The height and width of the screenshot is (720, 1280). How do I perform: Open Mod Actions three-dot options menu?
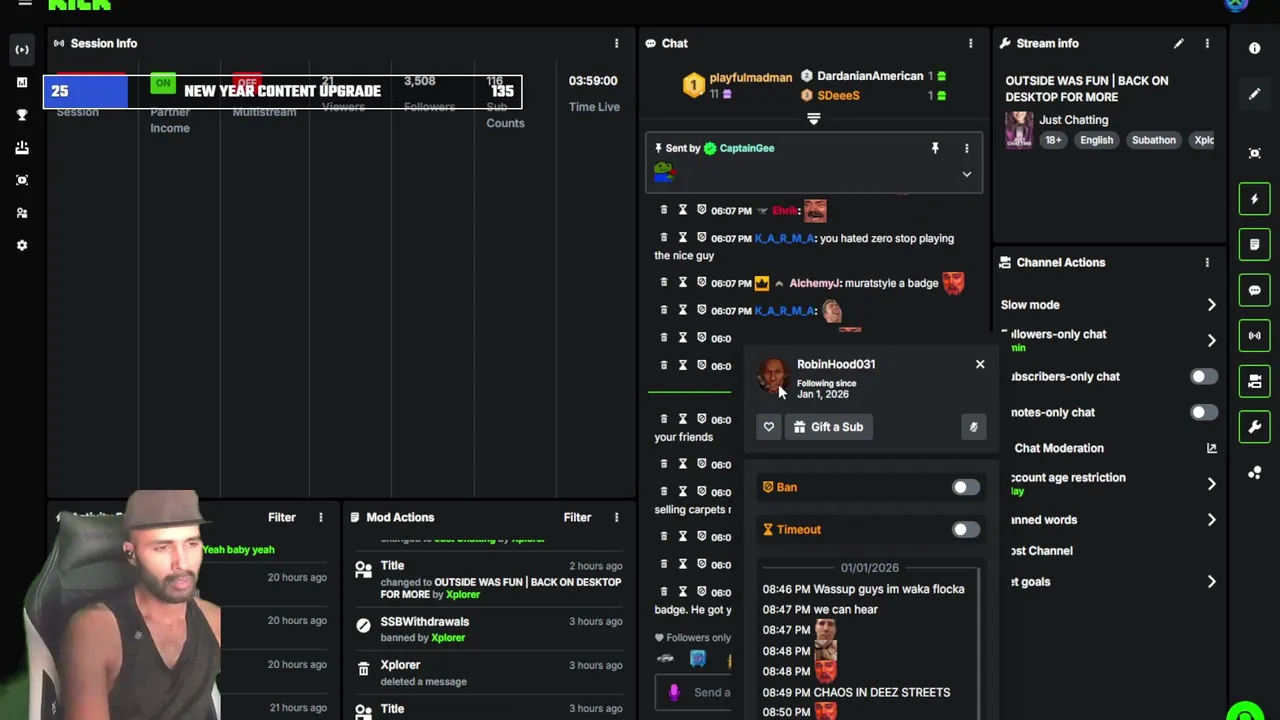coord(616,517)
